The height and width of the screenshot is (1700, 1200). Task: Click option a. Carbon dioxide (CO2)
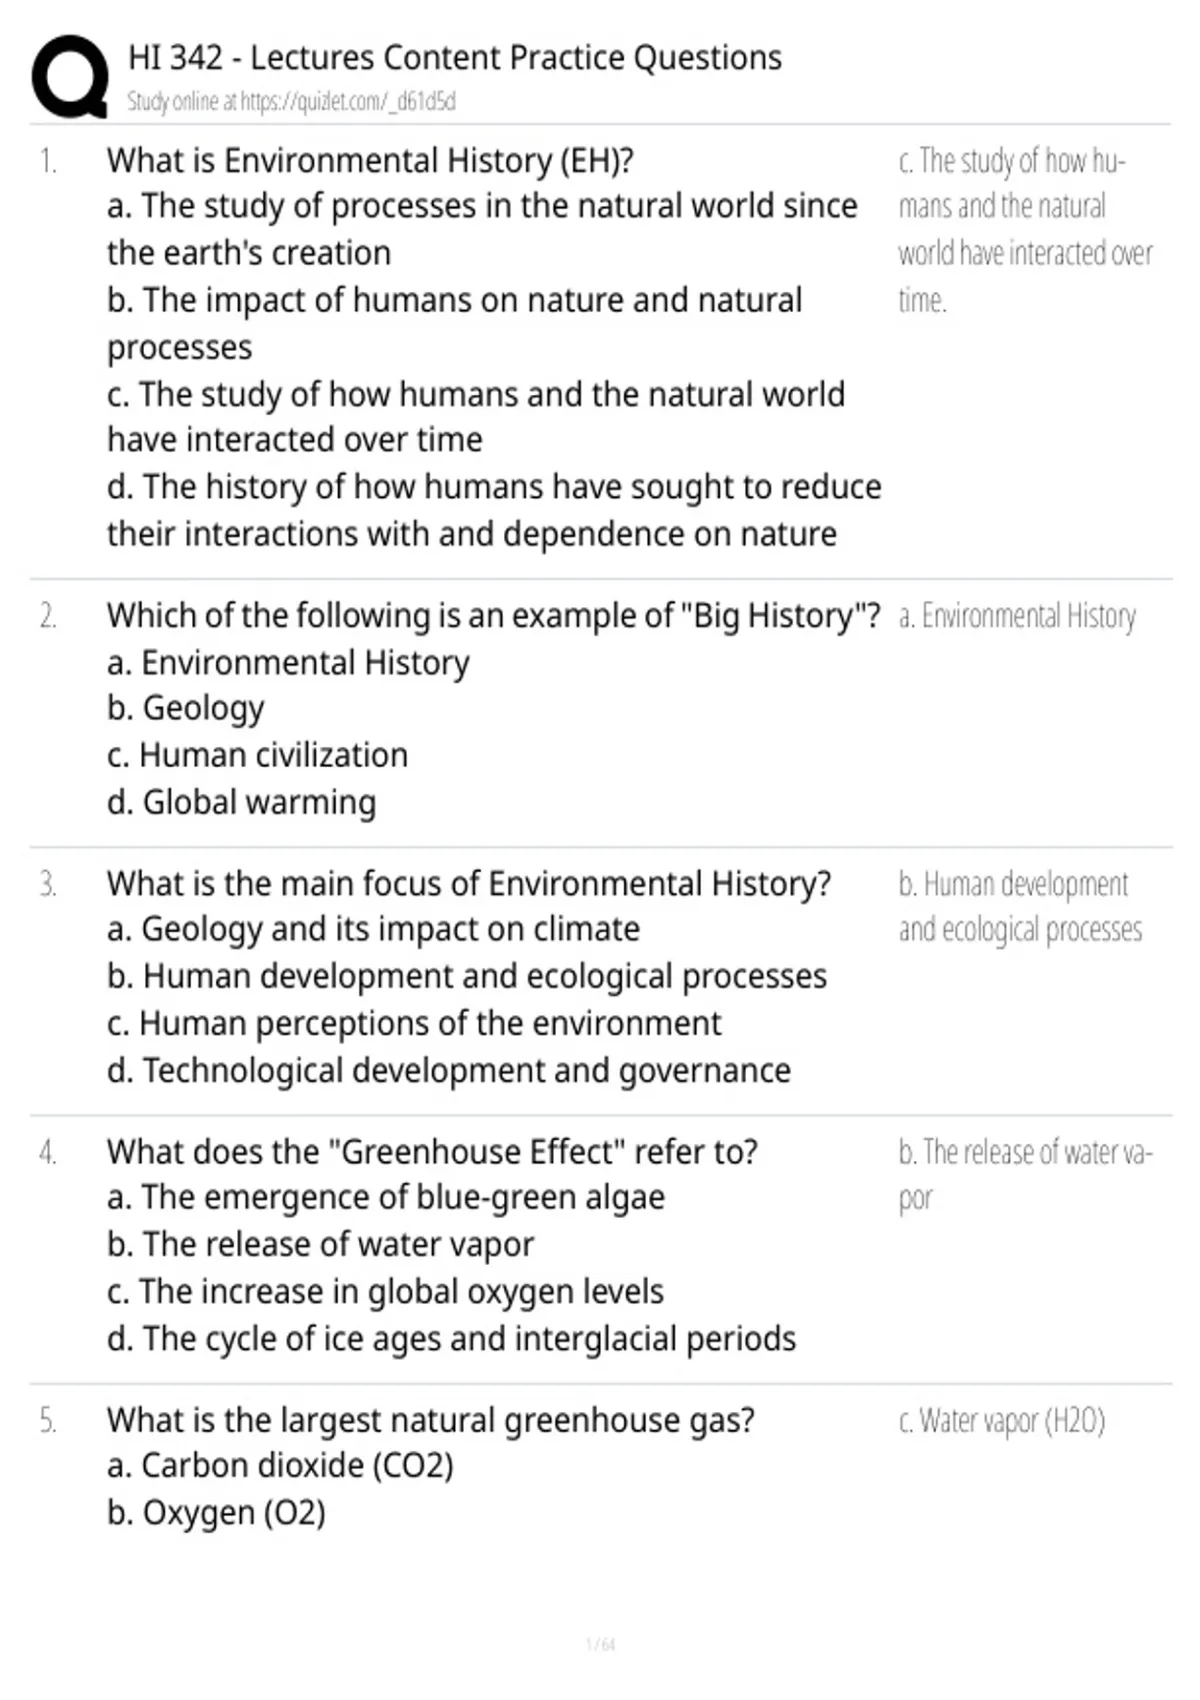coord(280,1466)
